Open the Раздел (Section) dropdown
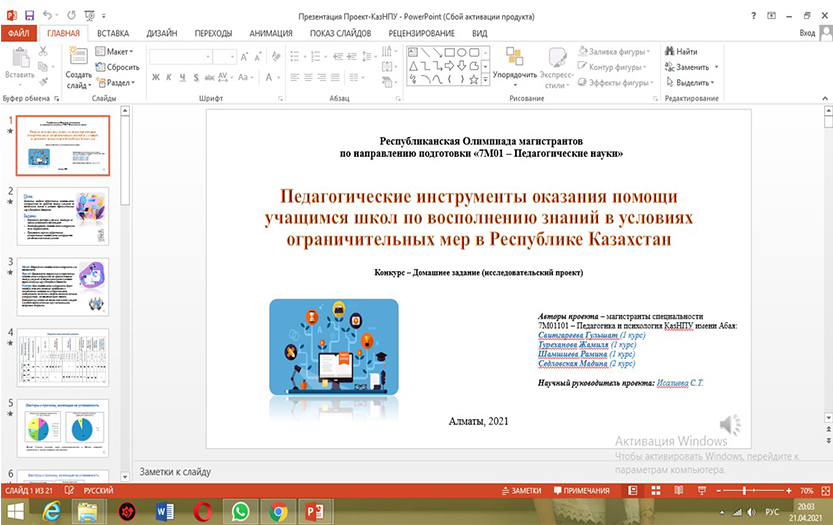The image size is (833, 525). point(118,83)
